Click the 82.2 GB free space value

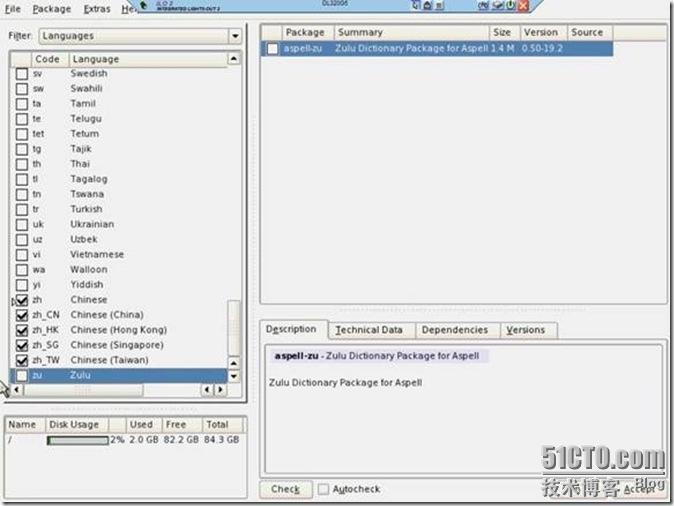pyautogui.click(x=181, y=440)
